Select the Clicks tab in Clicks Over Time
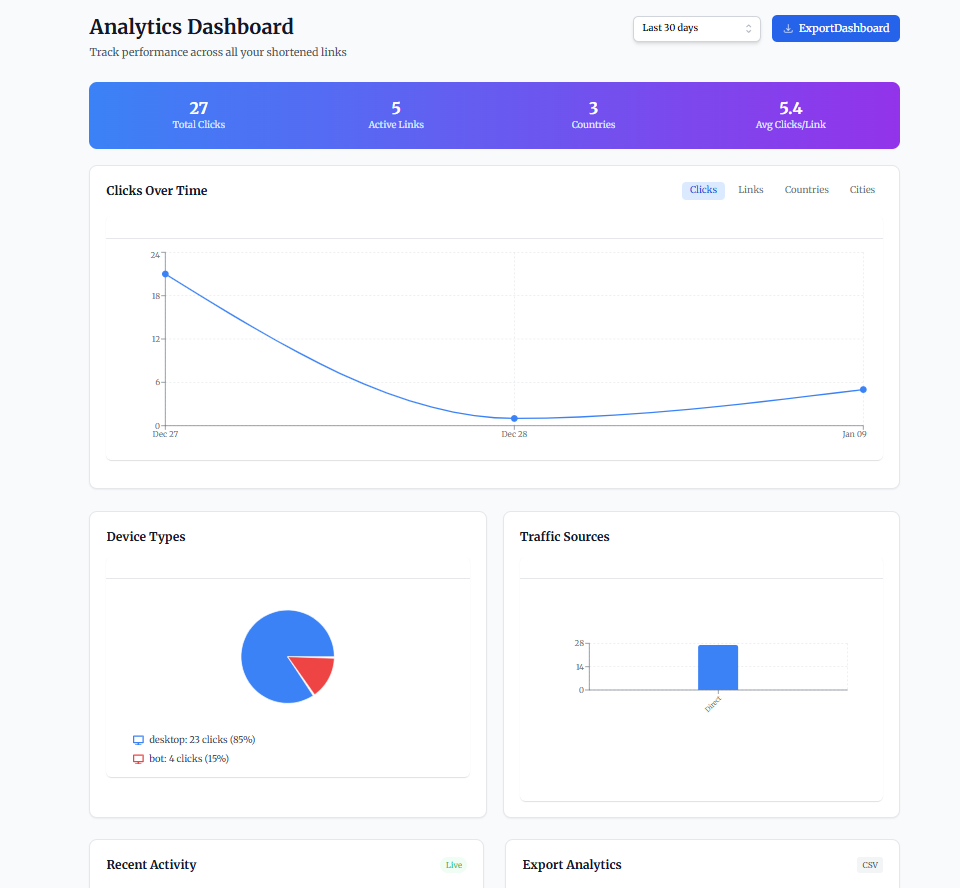The image size is (960, 888). click(x=703, y=190)
